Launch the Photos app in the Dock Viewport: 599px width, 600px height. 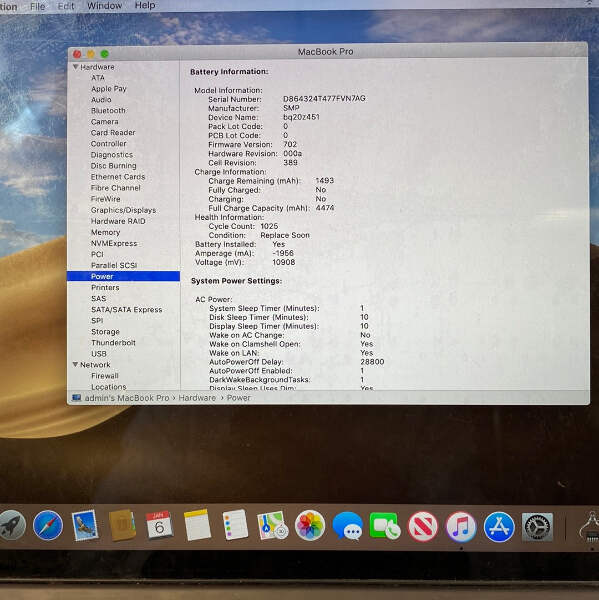point(310,526)
